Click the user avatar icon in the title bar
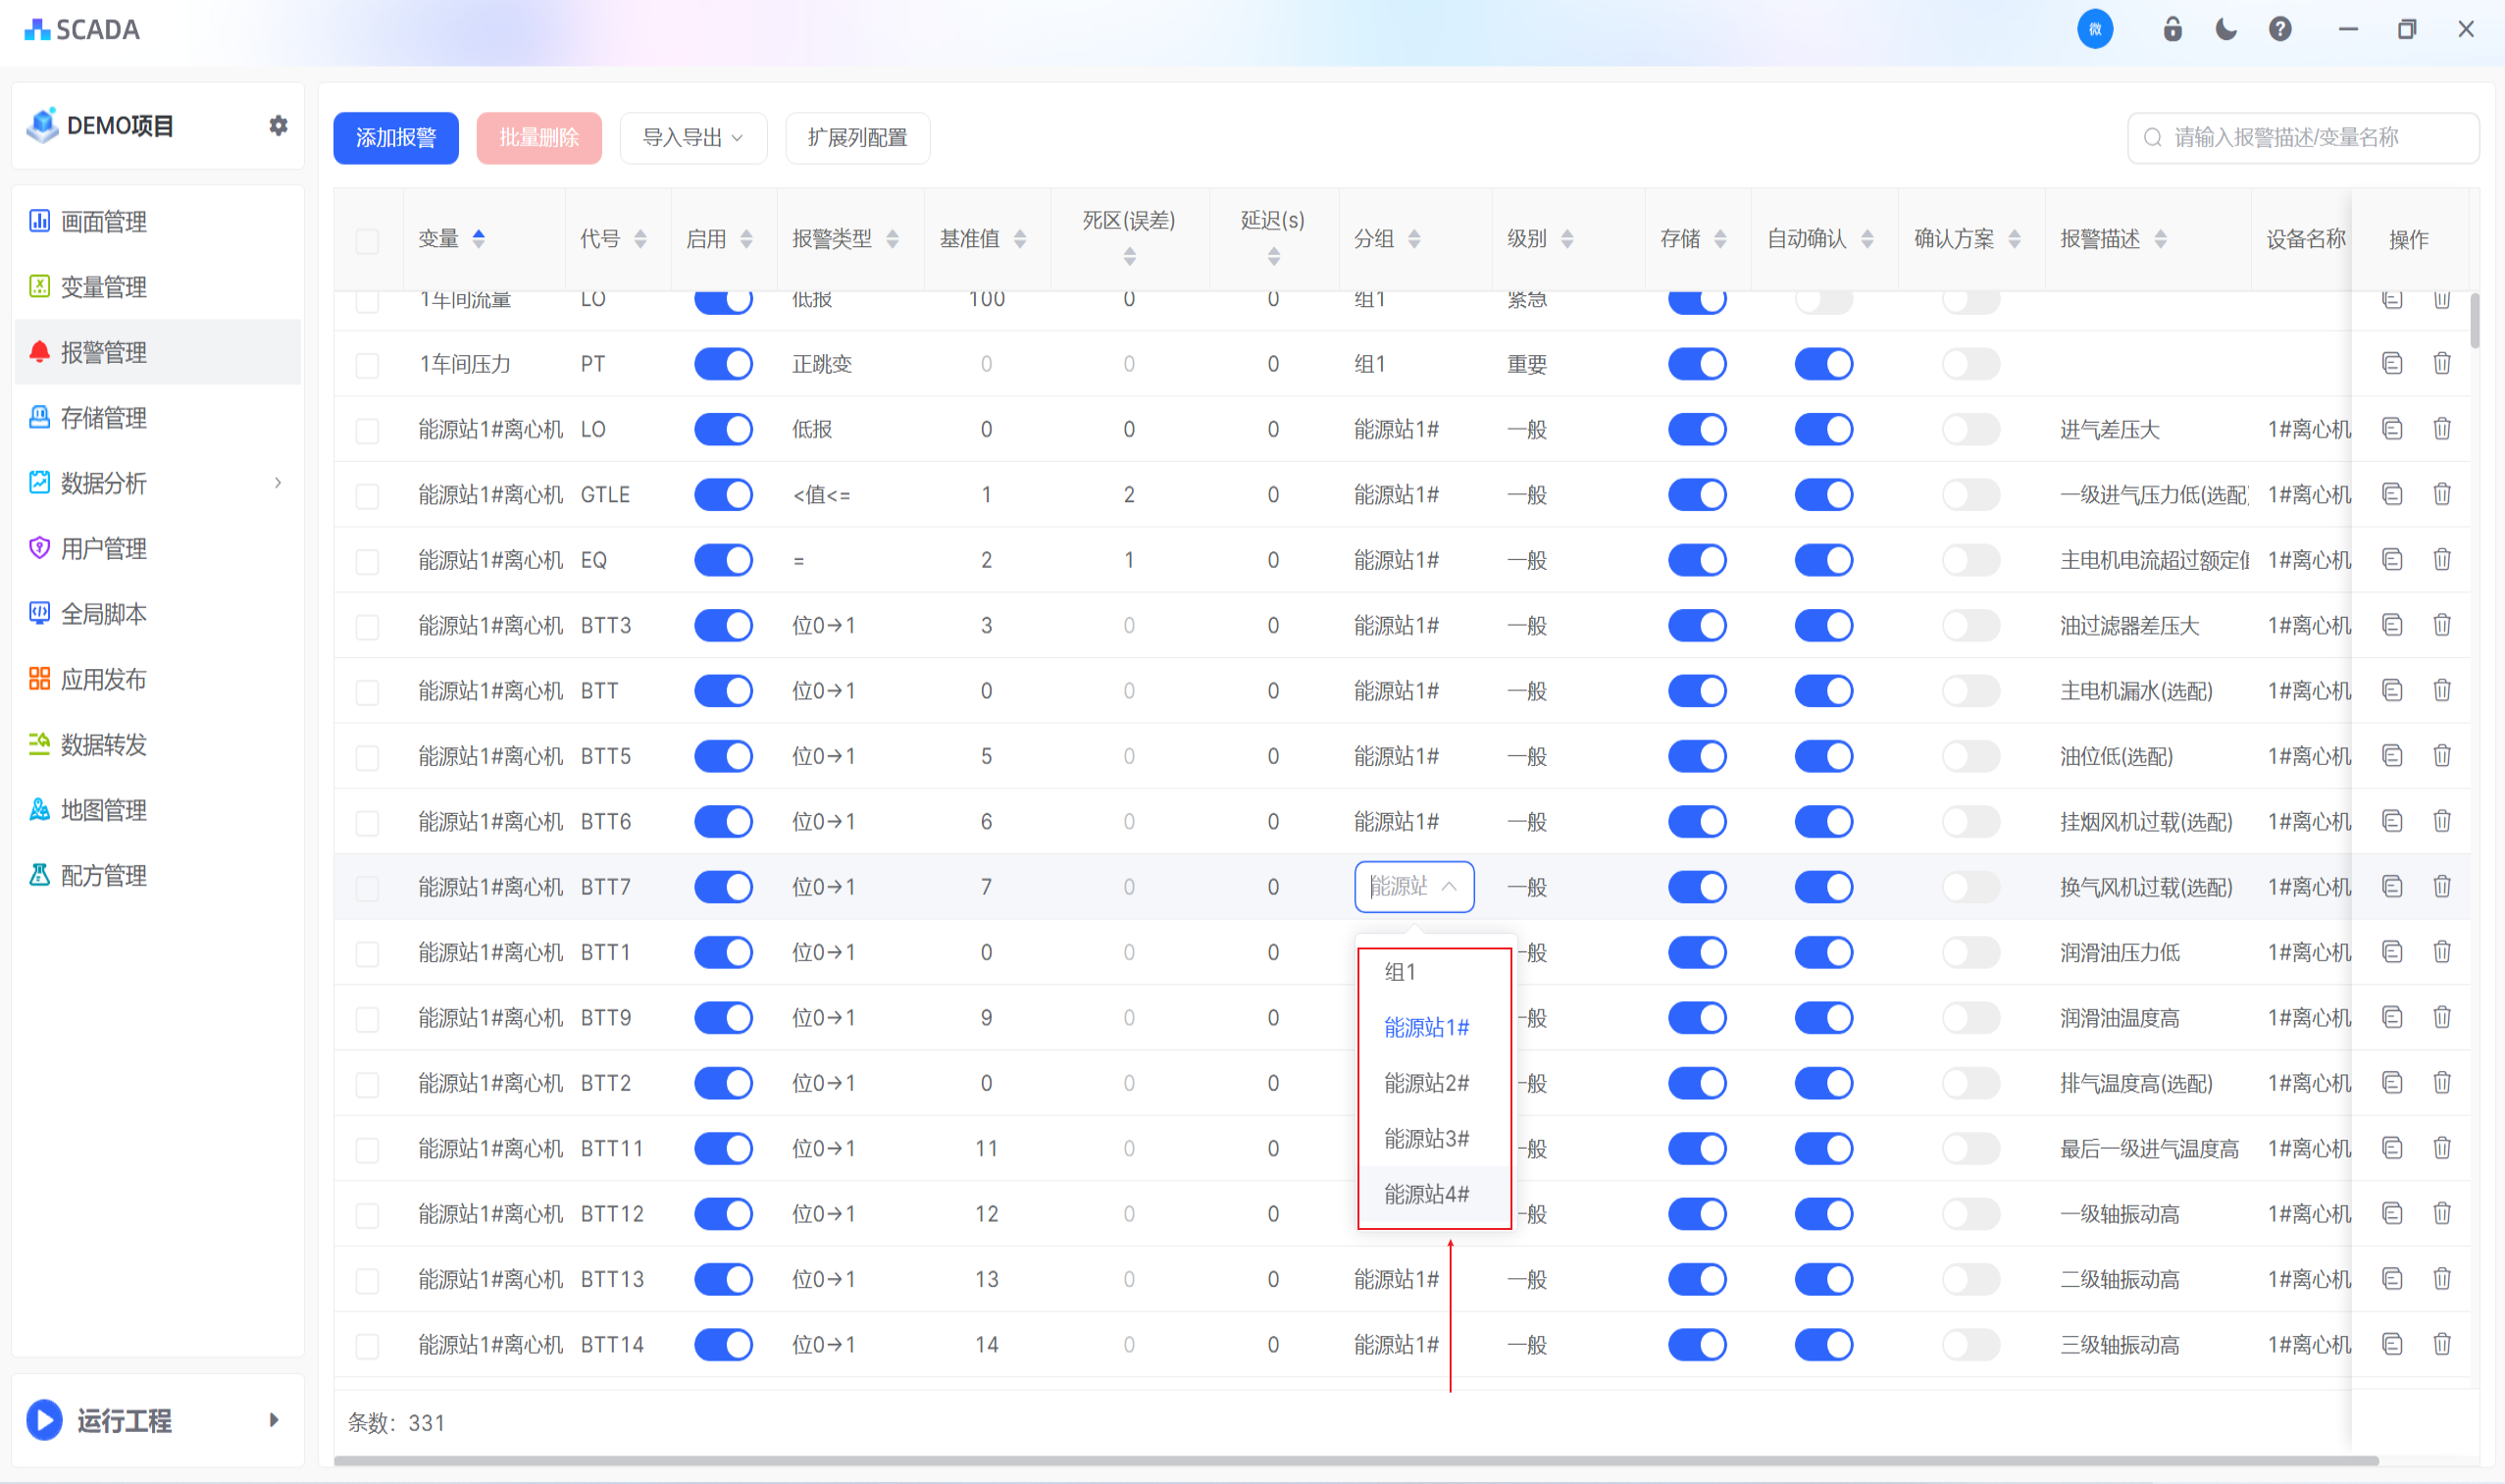This screenshot has height=1484, width=2505. click(x=2095, y=29)
